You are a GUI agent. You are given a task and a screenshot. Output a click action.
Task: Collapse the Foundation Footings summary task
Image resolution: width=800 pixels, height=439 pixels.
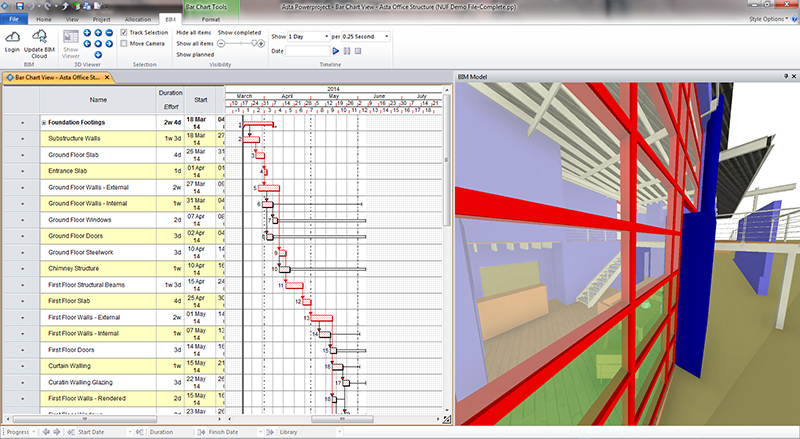44,123
